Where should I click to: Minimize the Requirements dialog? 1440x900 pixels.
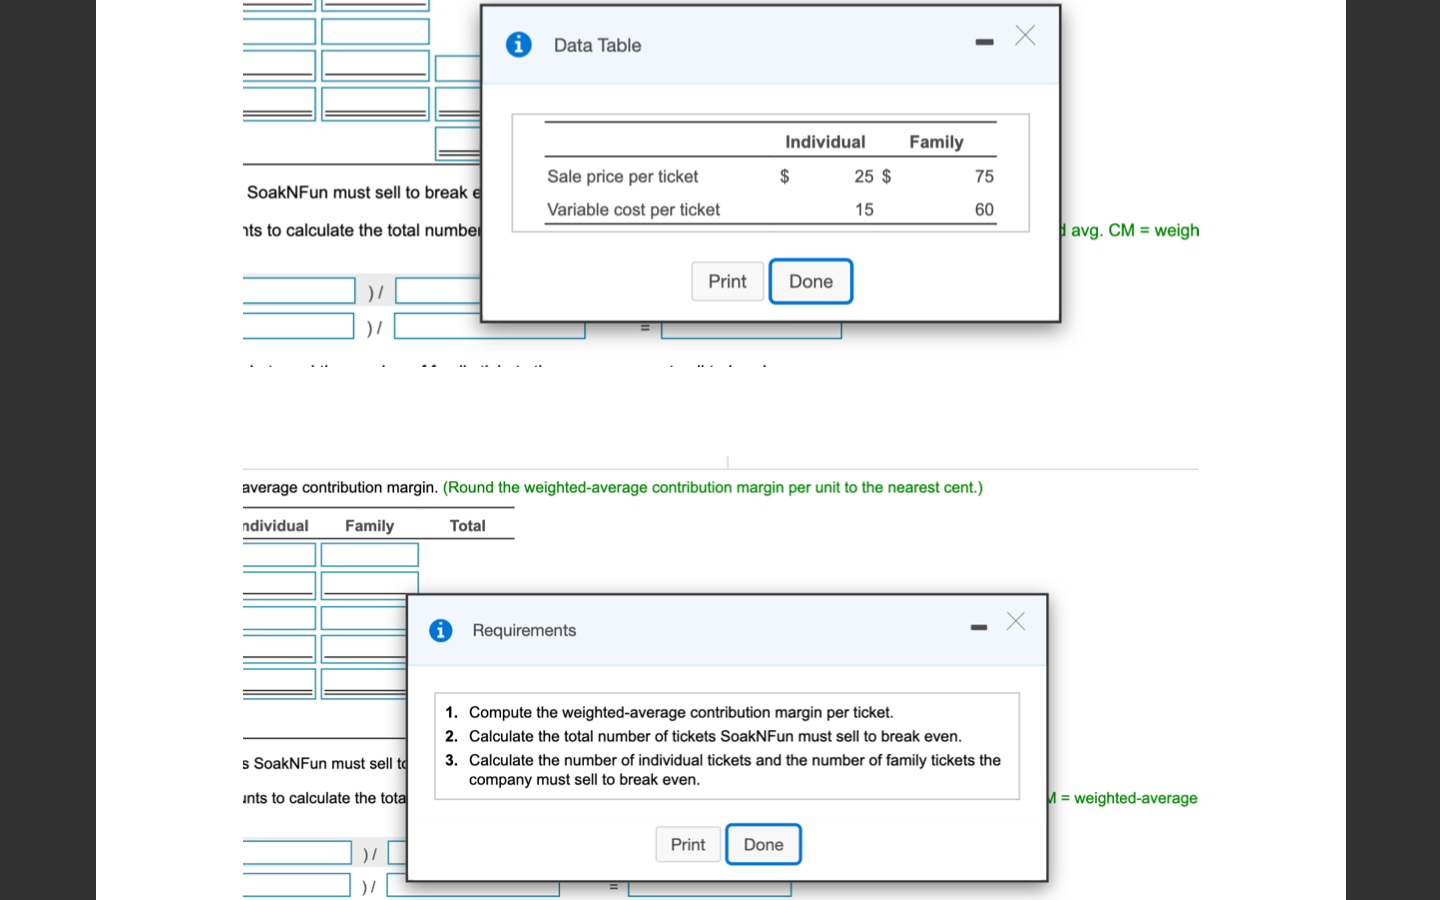coord(979,627)
